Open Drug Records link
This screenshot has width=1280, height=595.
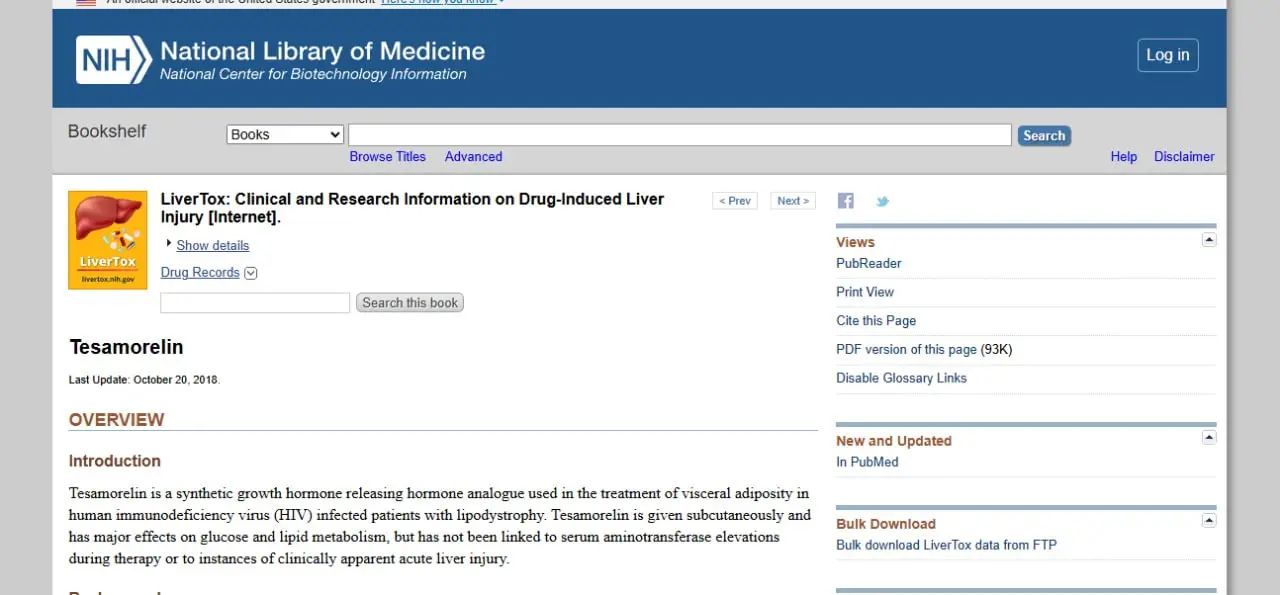click(200, 273)
